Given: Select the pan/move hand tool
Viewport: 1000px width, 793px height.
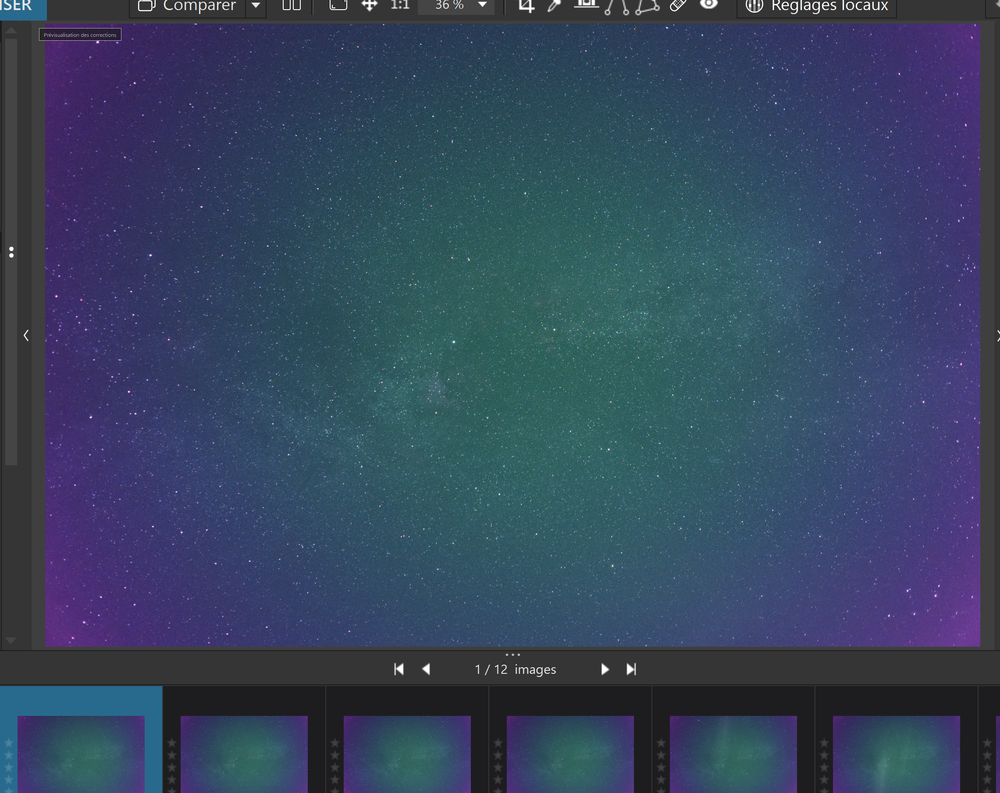Looking at the screenshot, I should point(370,5).
